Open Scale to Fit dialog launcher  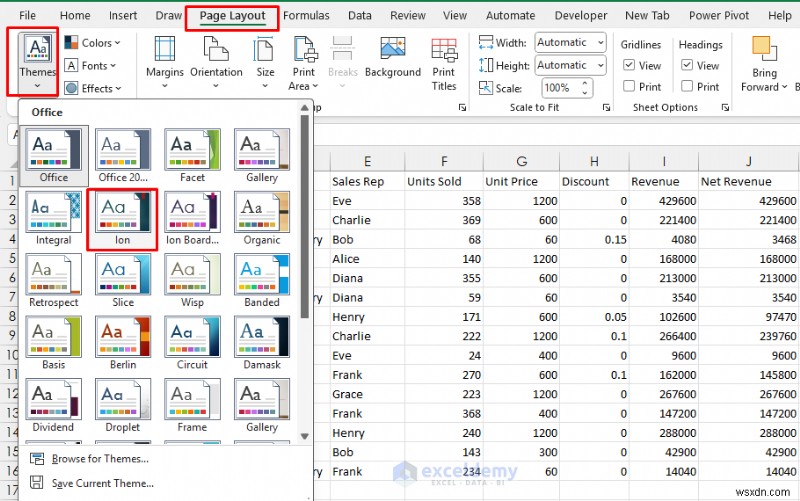click(x=606, y=107)
